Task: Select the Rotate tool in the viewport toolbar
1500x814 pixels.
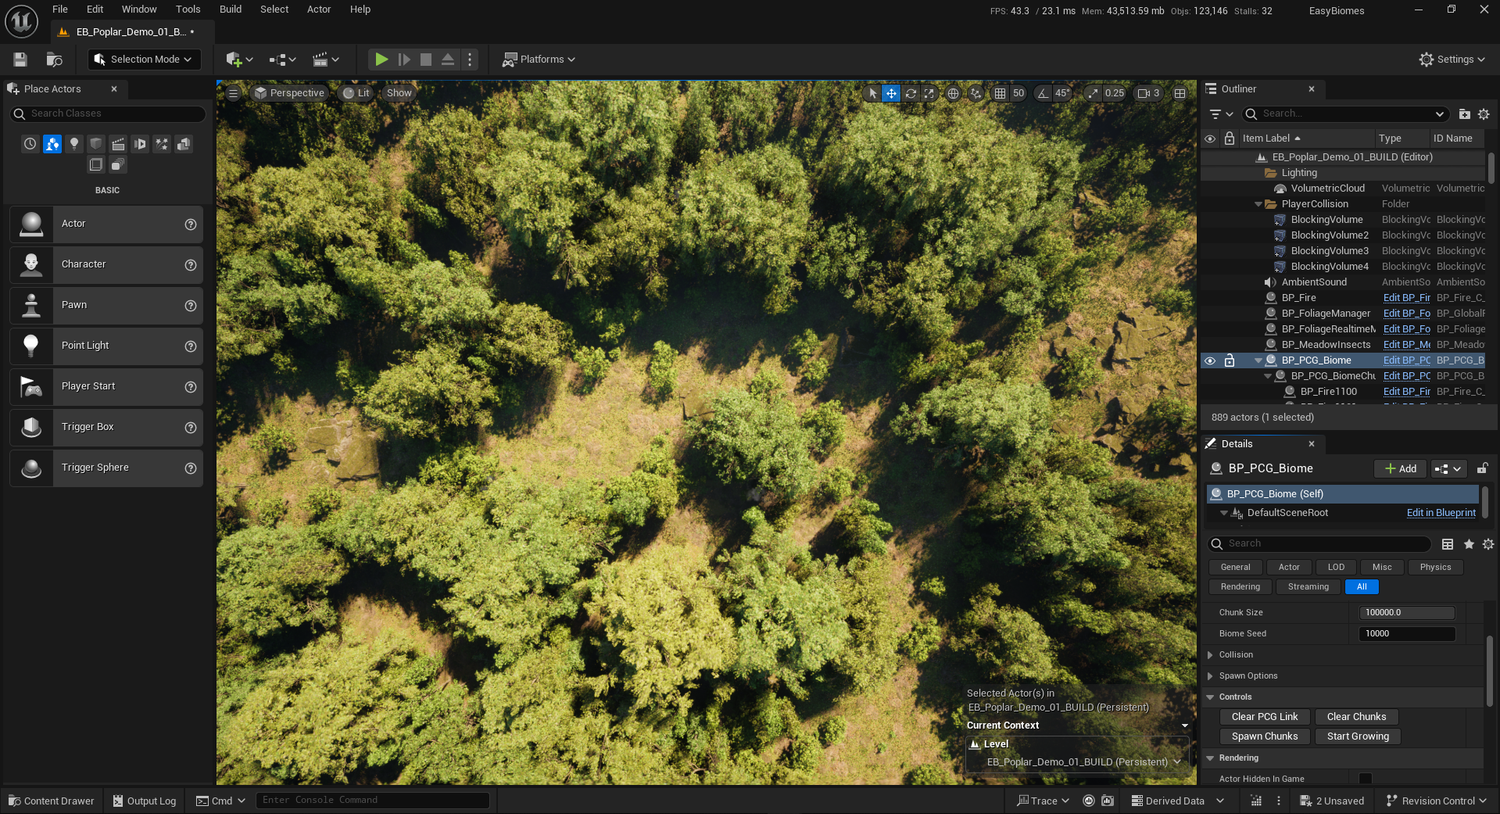Action: coord(910,93)
